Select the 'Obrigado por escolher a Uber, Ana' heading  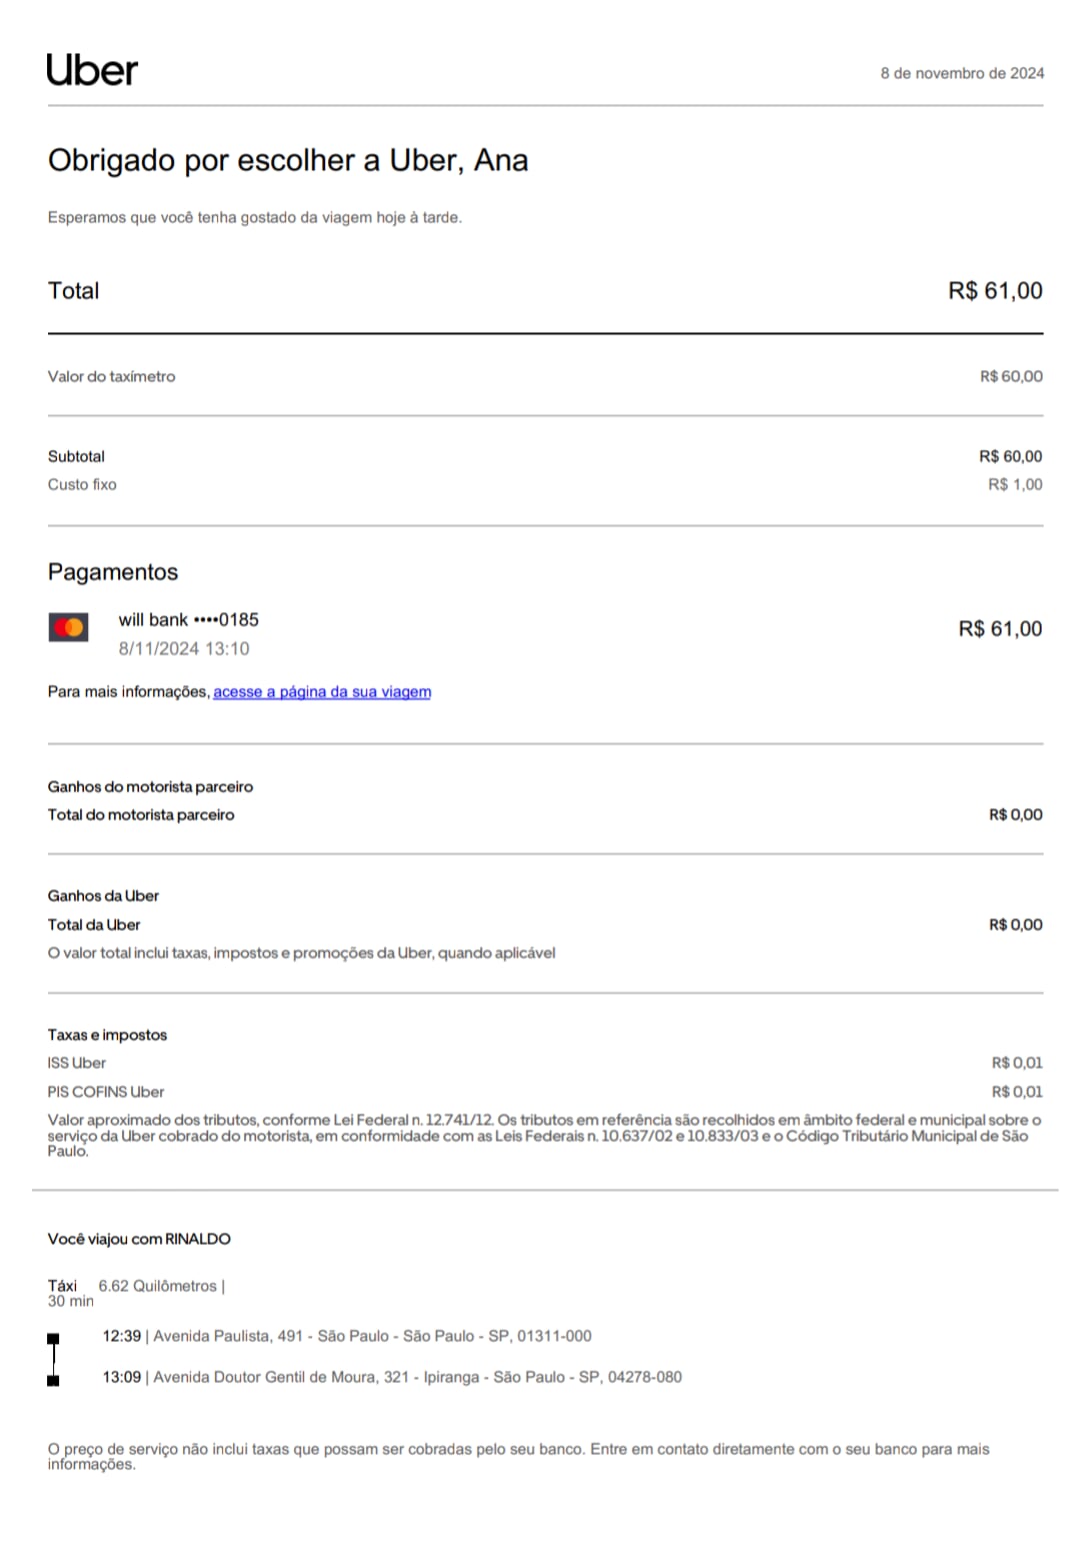[288, 160]
